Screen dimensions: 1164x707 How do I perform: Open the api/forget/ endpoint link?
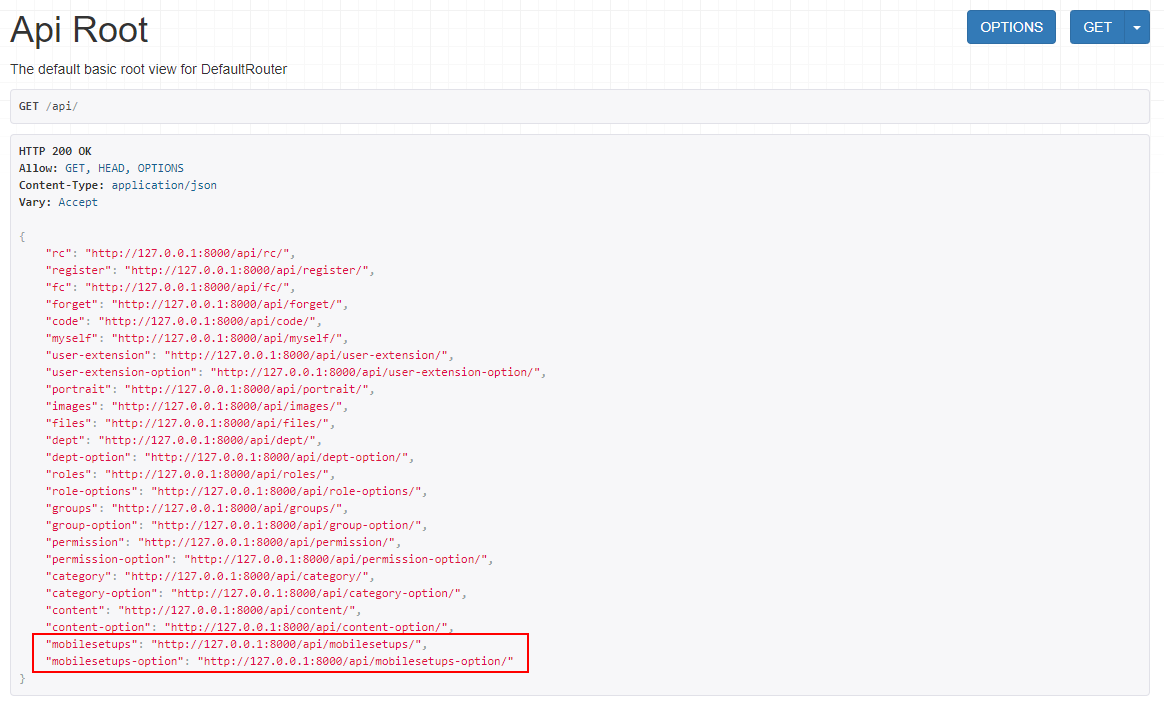(229, 304)
